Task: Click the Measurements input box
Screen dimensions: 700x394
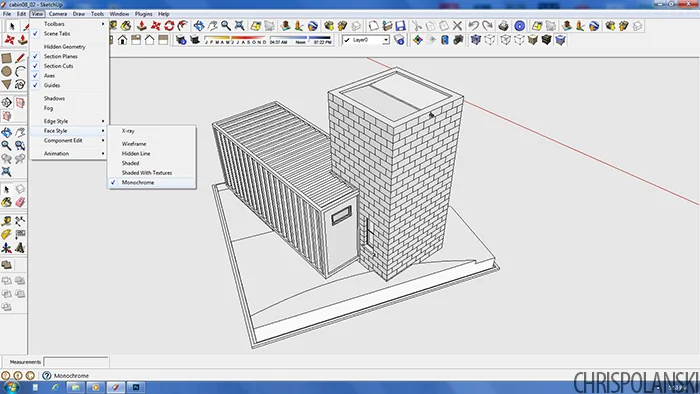Action: click(x=76, y=361)
